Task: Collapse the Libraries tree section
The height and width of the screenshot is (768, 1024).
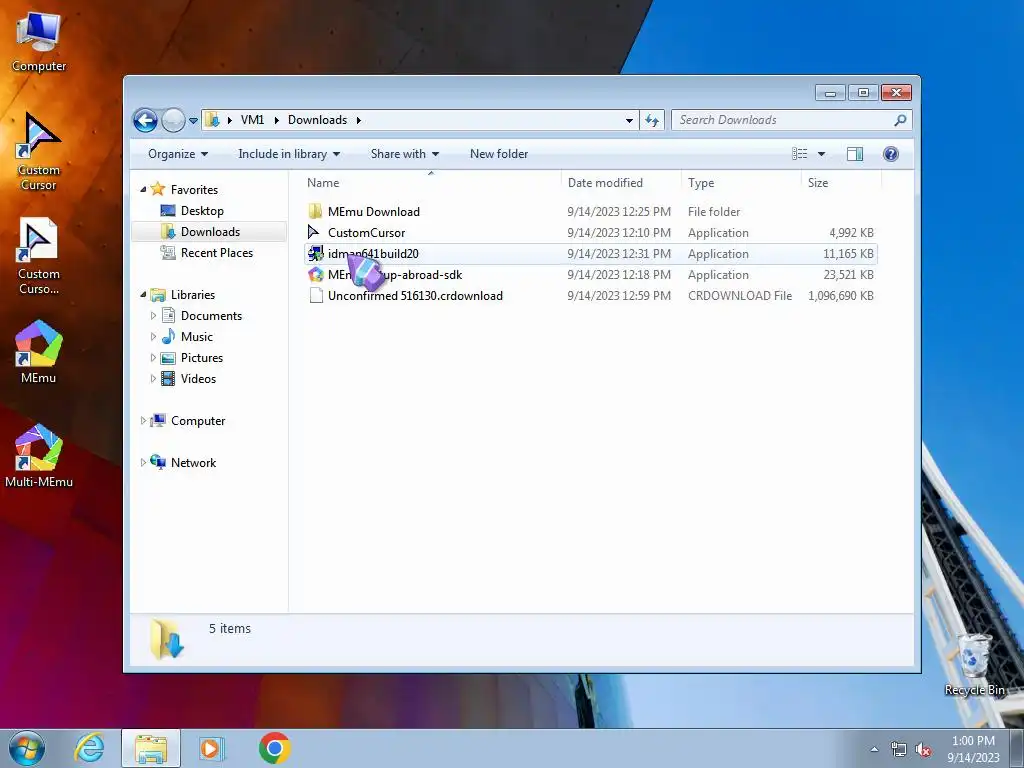Action: [x=143, y=295]
